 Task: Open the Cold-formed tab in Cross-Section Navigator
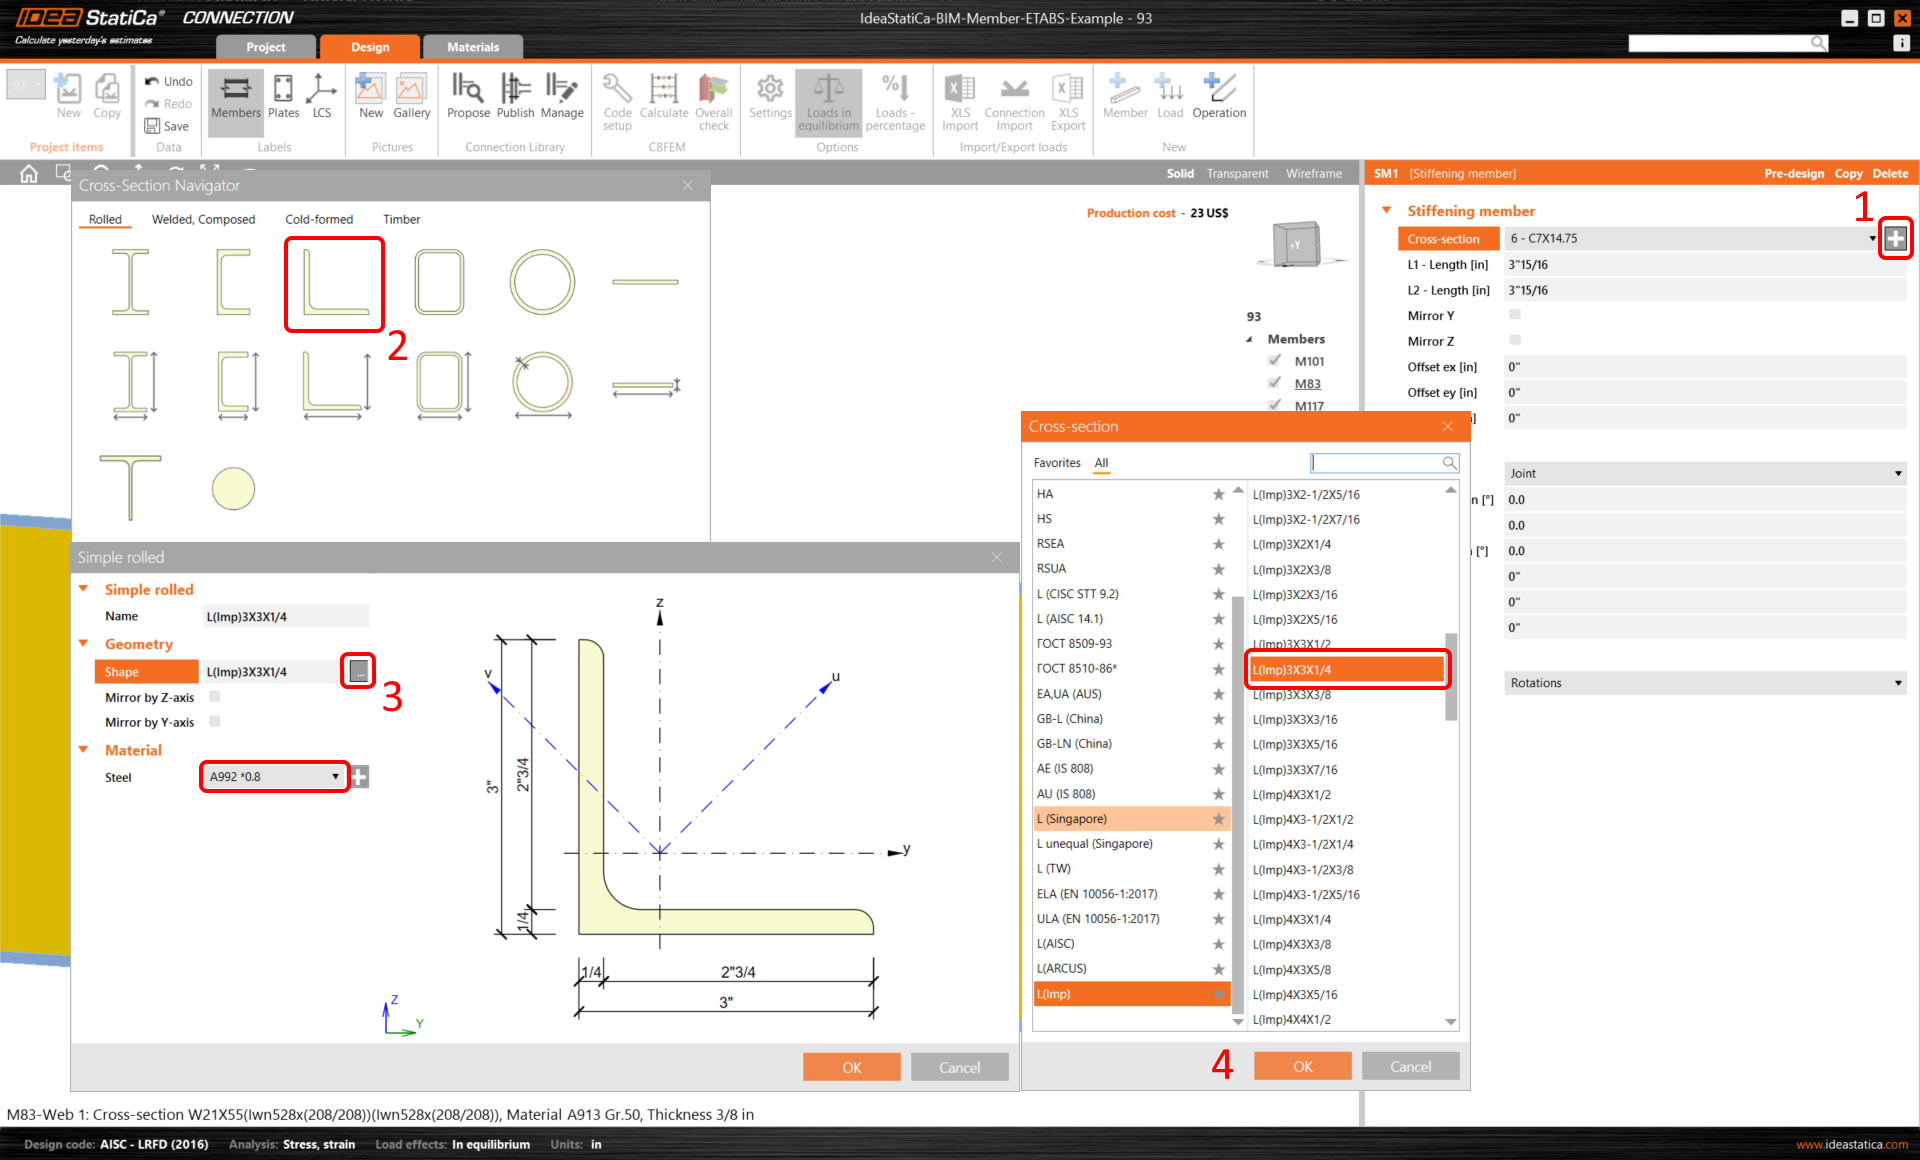click(x=318, y=219)
